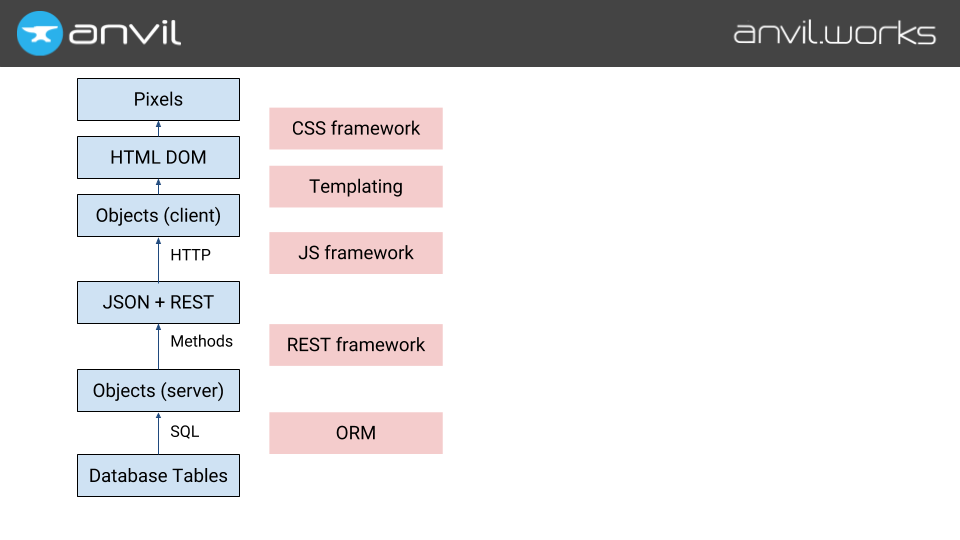Click the HTTP arrow label
The height and width of the screenshot is (540, 960).
(190, 255)
